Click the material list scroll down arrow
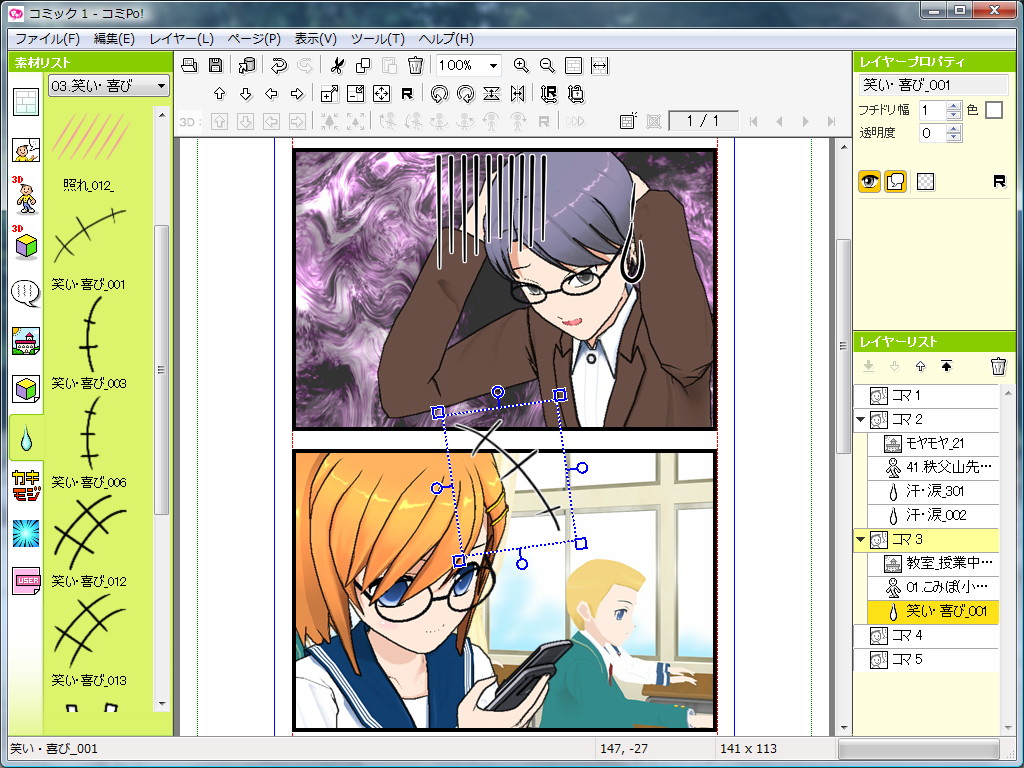 pyautogui.click(x=161, y=705)
